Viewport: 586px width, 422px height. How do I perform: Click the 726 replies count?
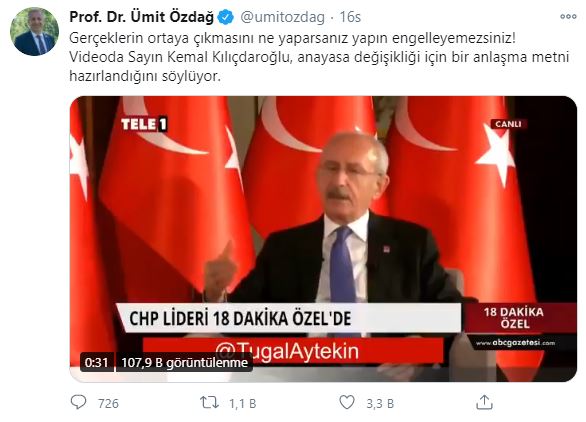[108, 403]
